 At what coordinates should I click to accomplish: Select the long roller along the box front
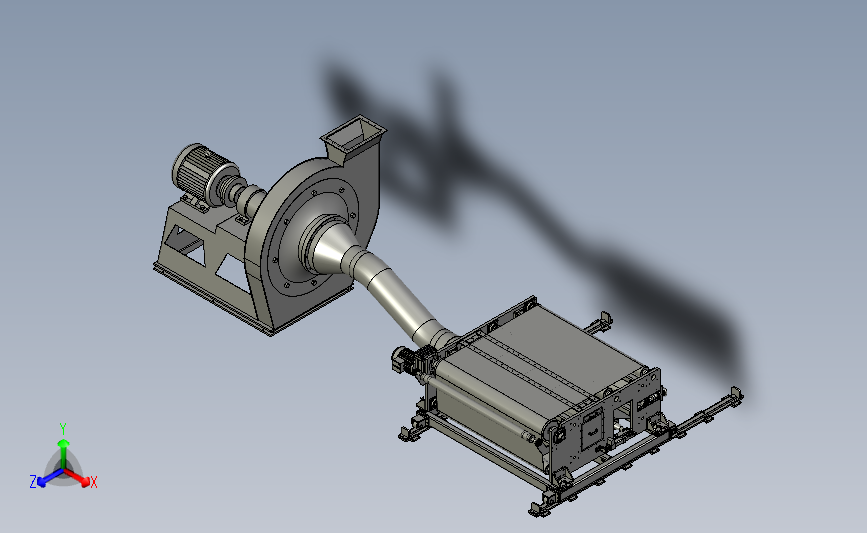478,407
